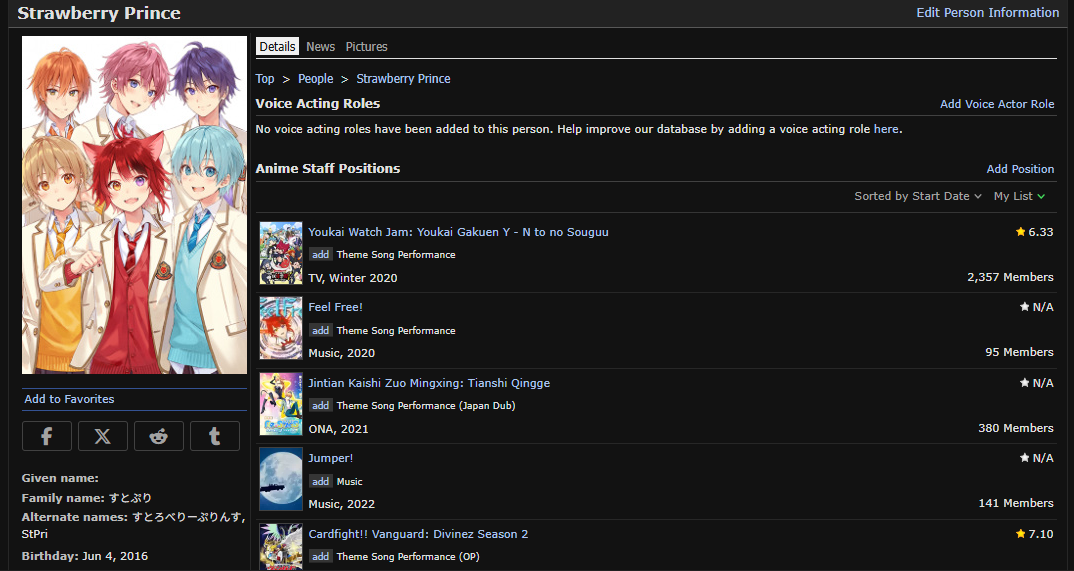Image resolution: width=1074 pixels, height=571 pixels.
Task: Switch to the News tab
Action: click(321, 47)
